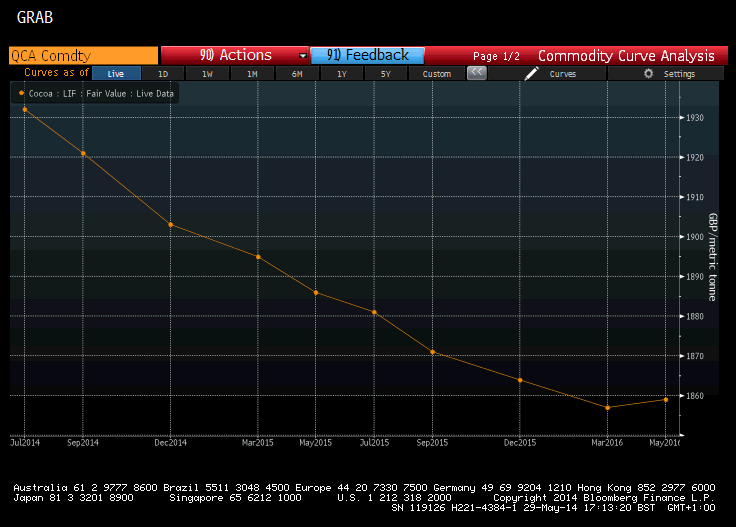Image resolution: width=736 pixels, height=527 pixels.
Task: Click the Curves as of label
Action: 56,72
